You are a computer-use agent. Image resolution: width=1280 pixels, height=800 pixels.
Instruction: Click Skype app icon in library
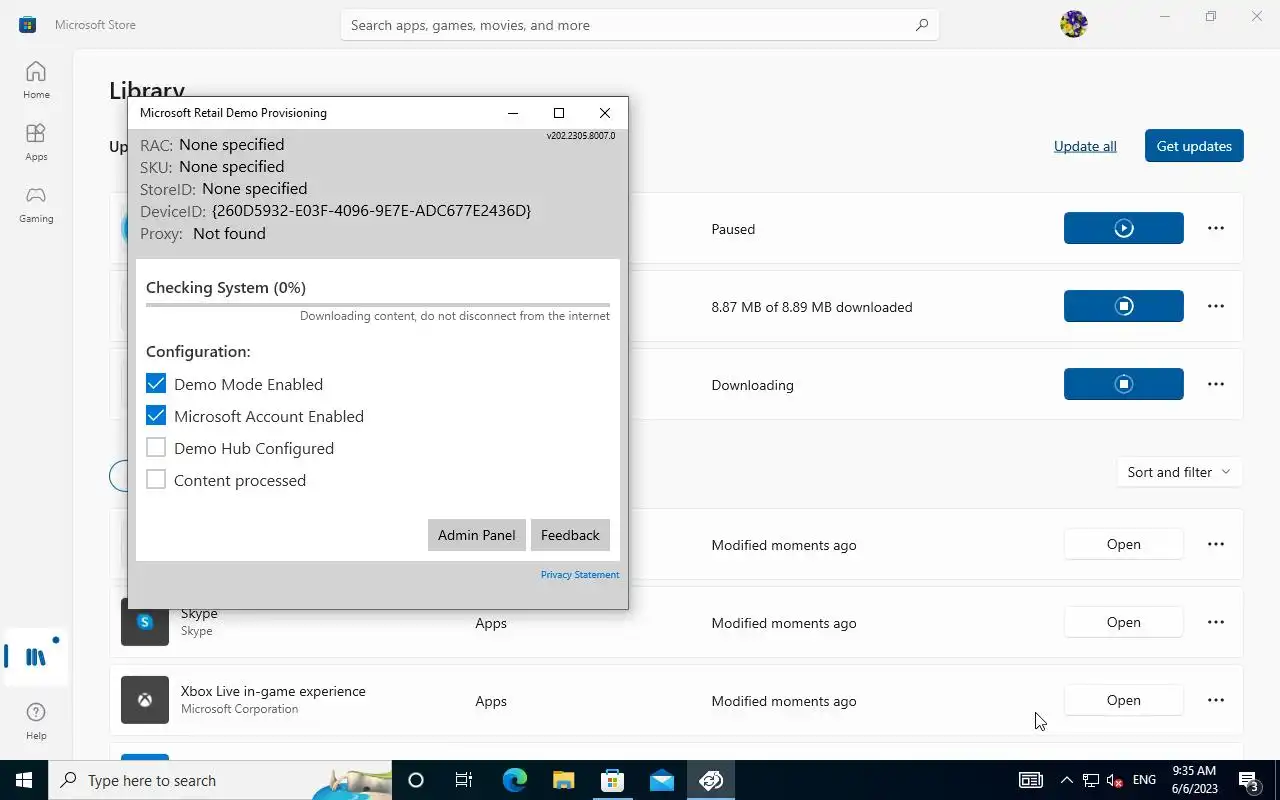click(145, 622)
